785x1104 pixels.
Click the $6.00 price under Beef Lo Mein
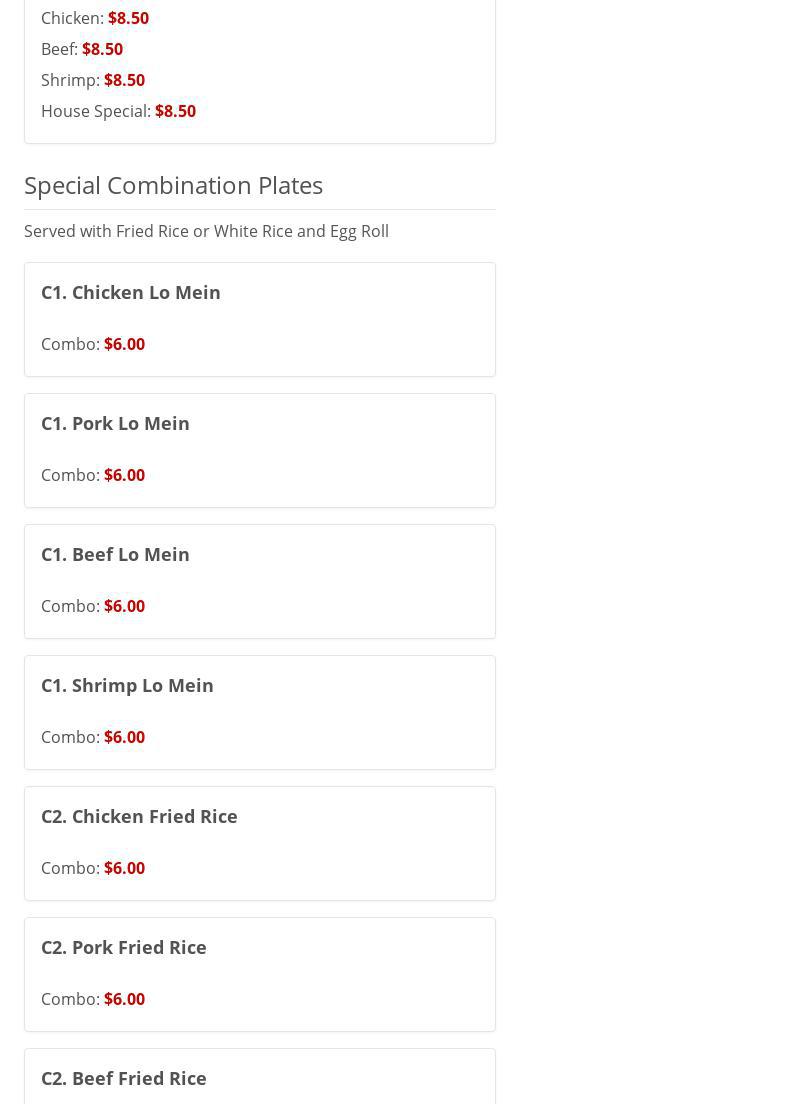tap(124, 606)
